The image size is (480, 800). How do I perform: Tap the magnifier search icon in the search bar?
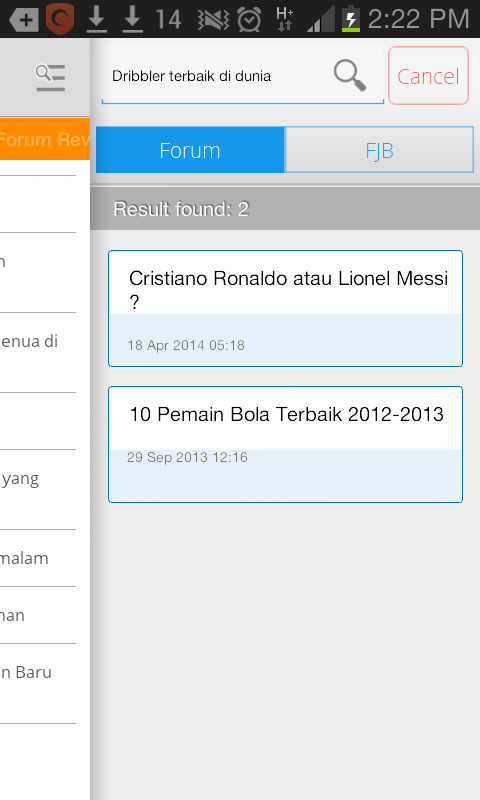(350, 75)
